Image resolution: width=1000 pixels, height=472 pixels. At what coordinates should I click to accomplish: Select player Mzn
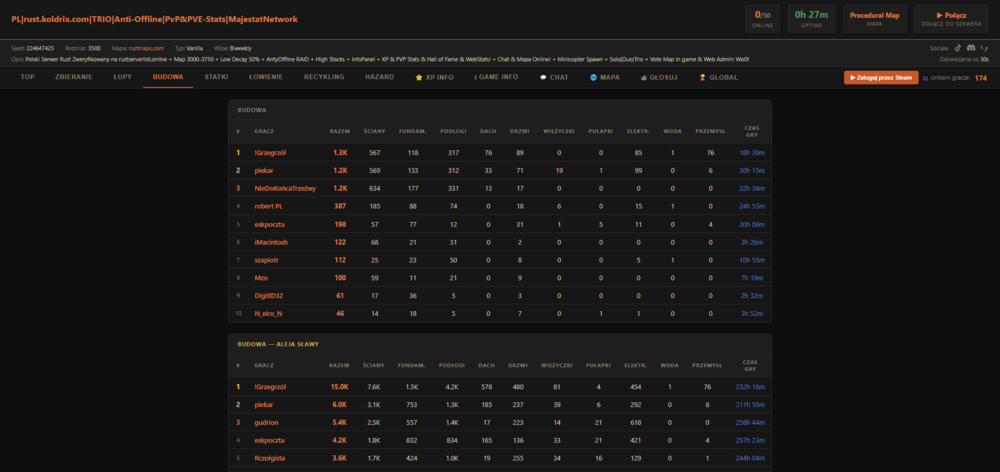[260, 277]
